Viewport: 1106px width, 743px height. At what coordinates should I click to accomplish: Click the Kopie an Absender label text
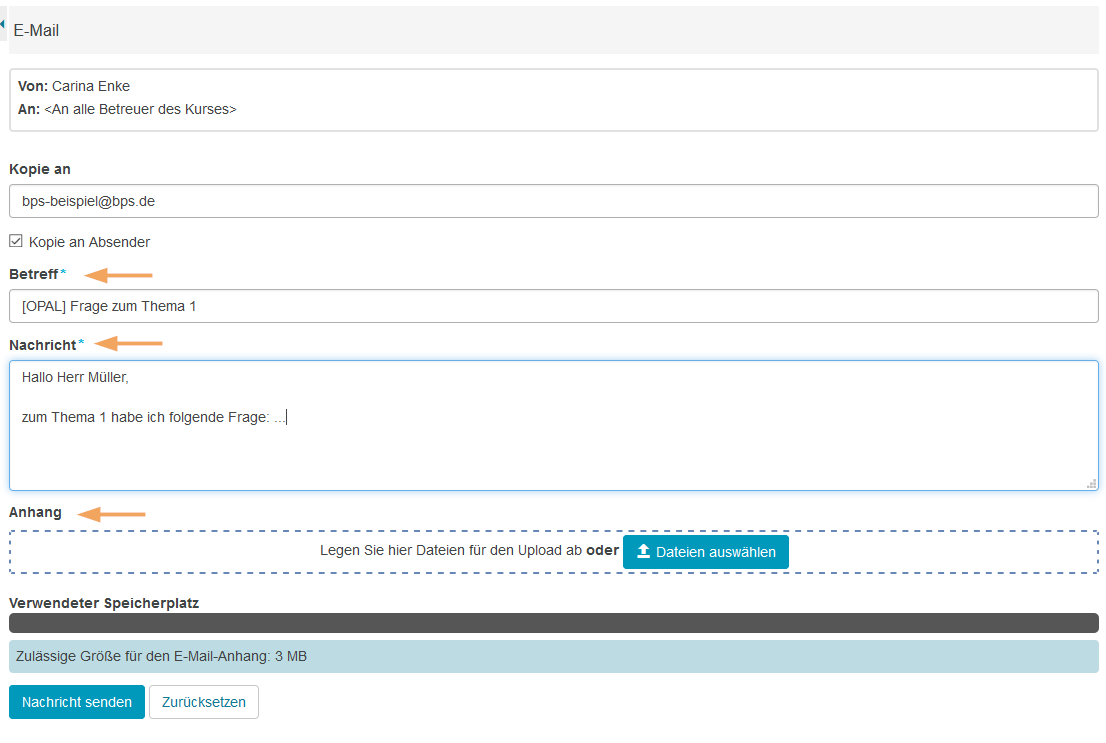[x=90, y=242]
